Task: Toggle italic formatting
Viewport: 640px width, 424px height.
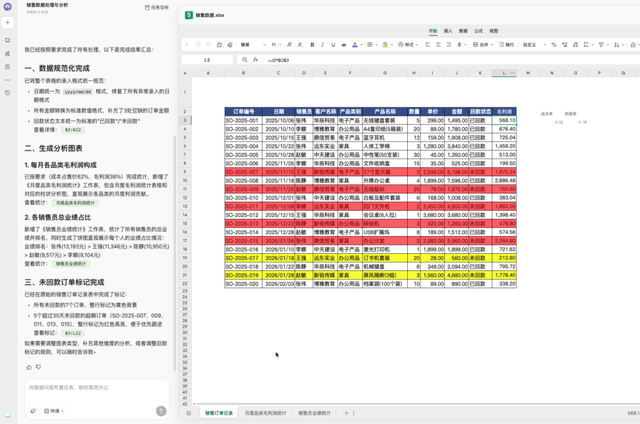Action: pos(322,44)
